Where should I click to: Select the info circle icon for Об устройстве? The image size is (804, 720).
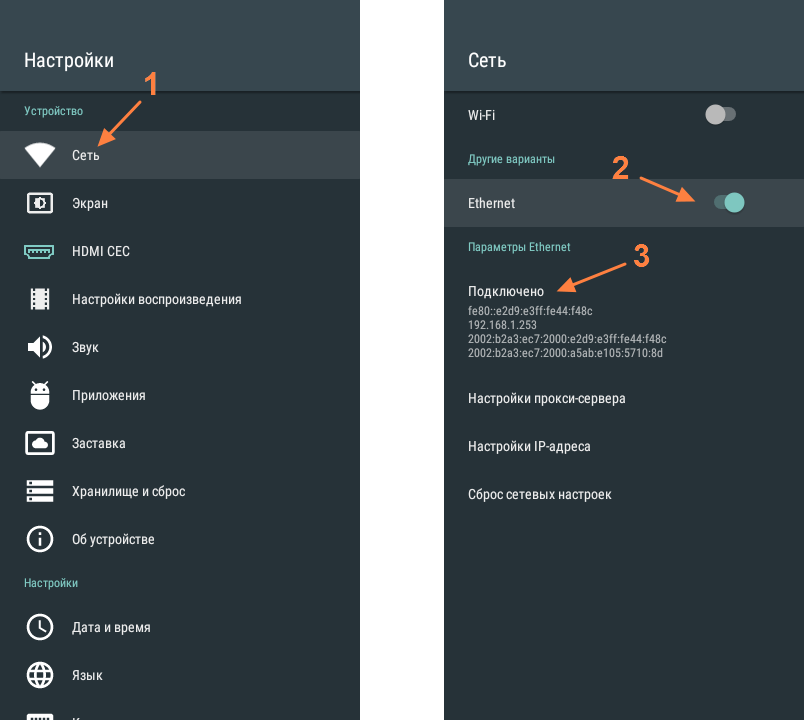click(x=40, y=539)
